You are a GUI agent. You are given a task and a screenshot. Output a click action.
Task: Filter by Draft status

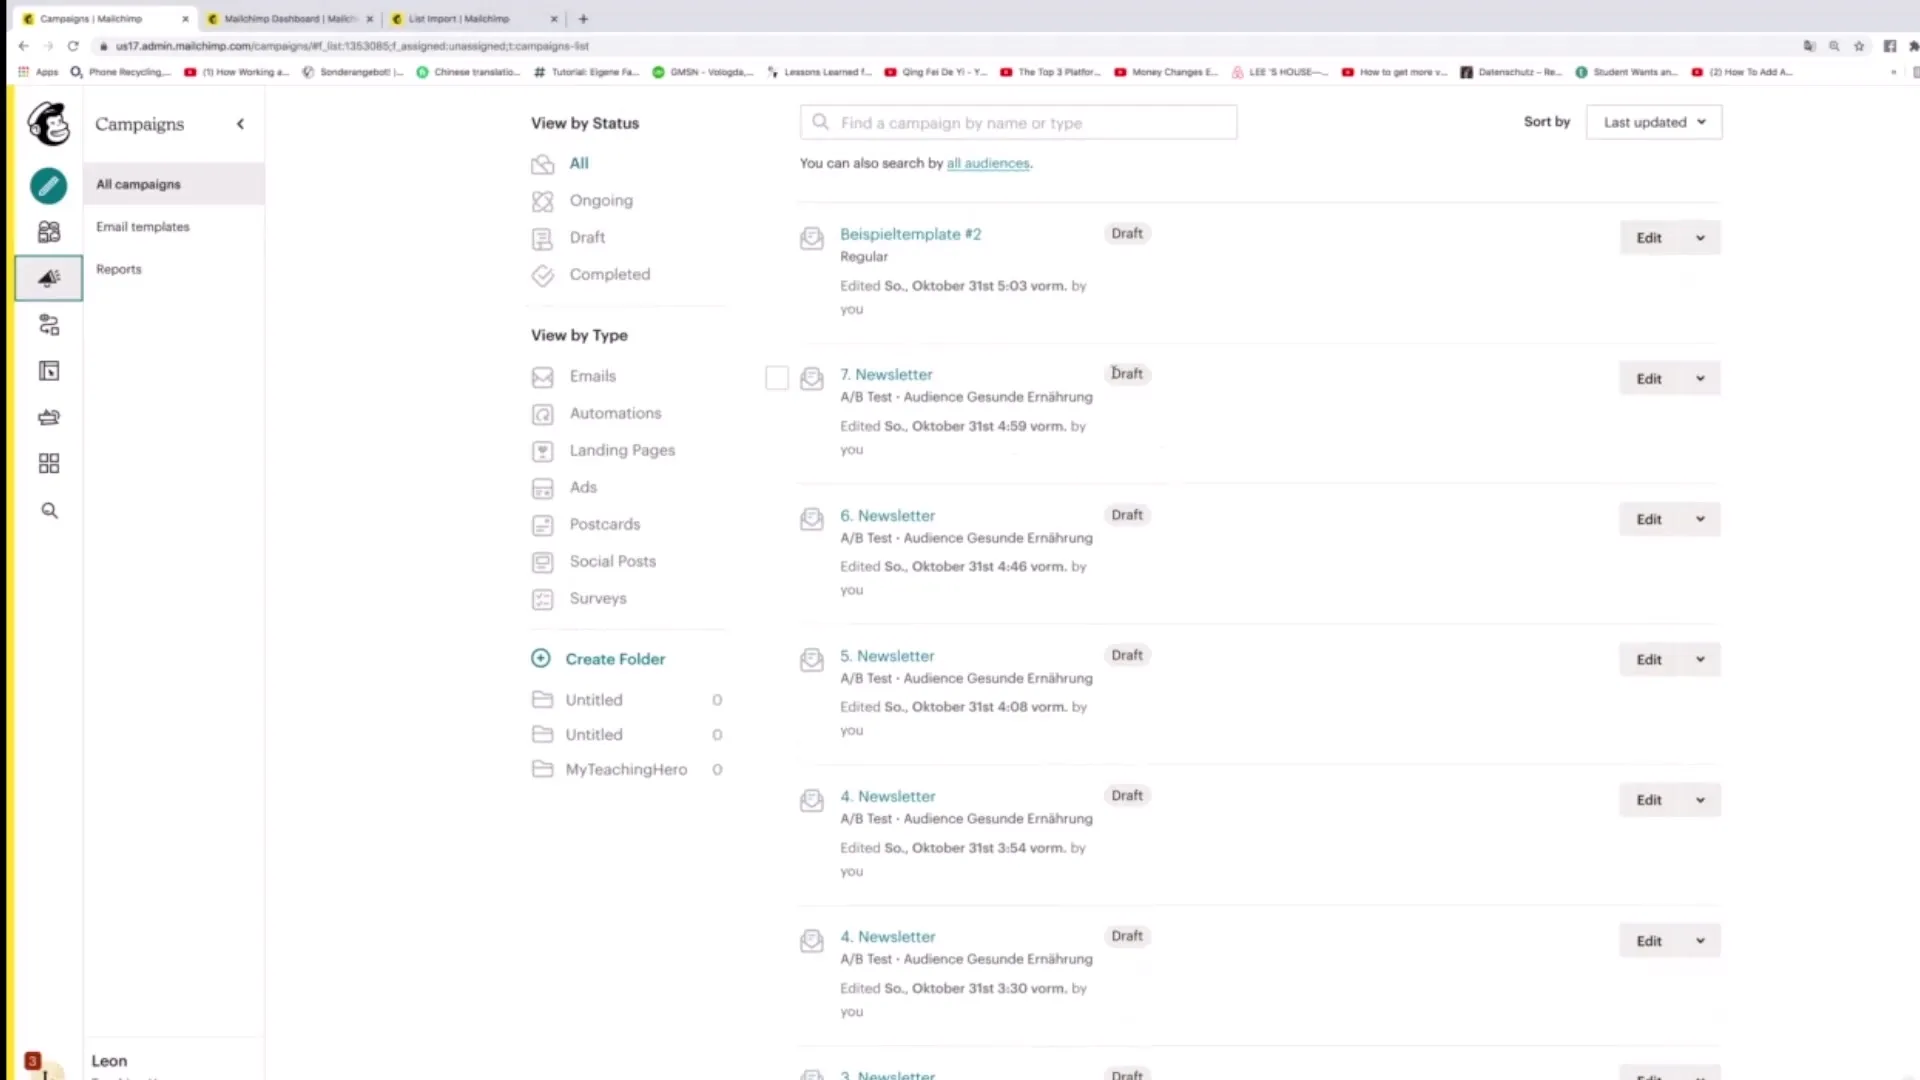pos(587,237)
